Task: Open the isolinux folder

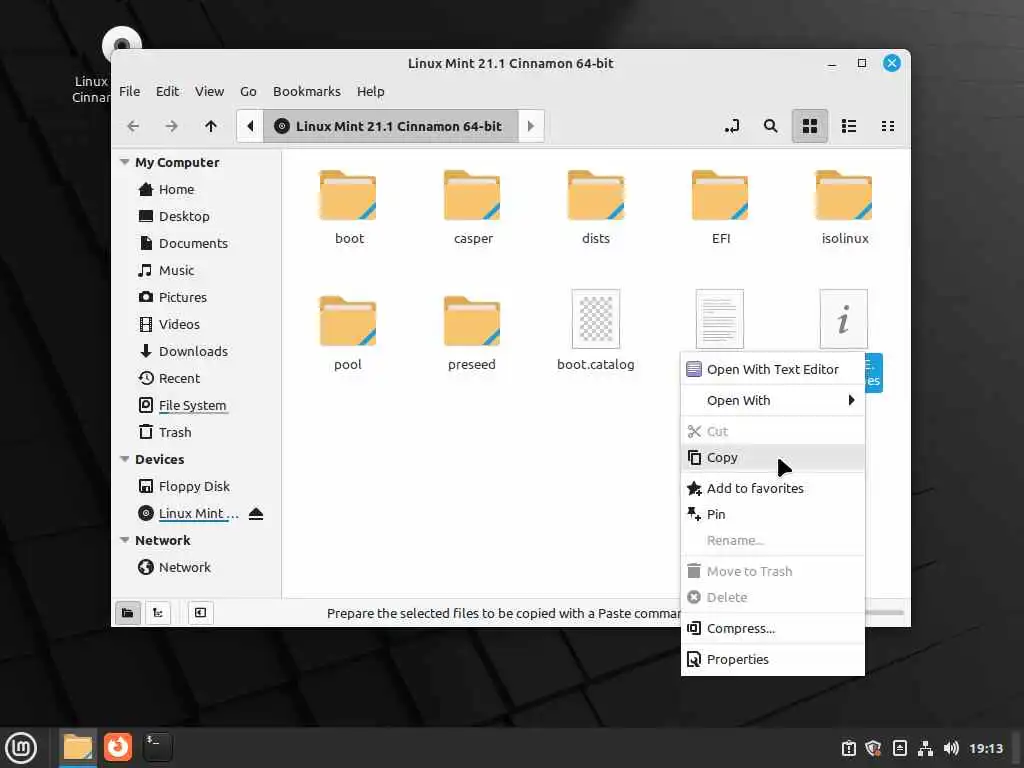Action: (x=844, y=208)
